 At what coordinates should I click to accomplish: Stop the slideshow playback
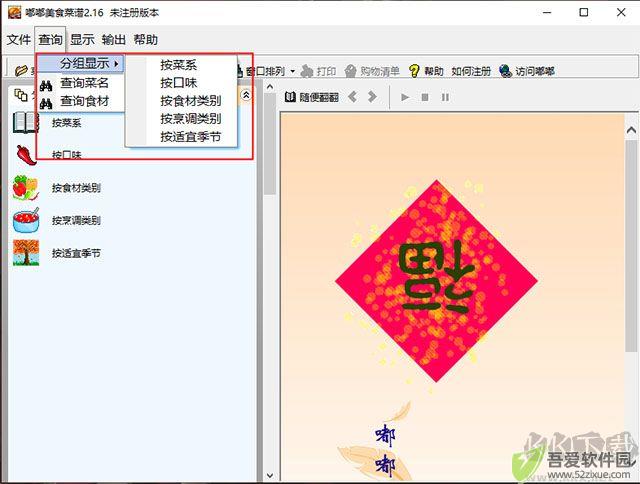[x=425, y=98]
